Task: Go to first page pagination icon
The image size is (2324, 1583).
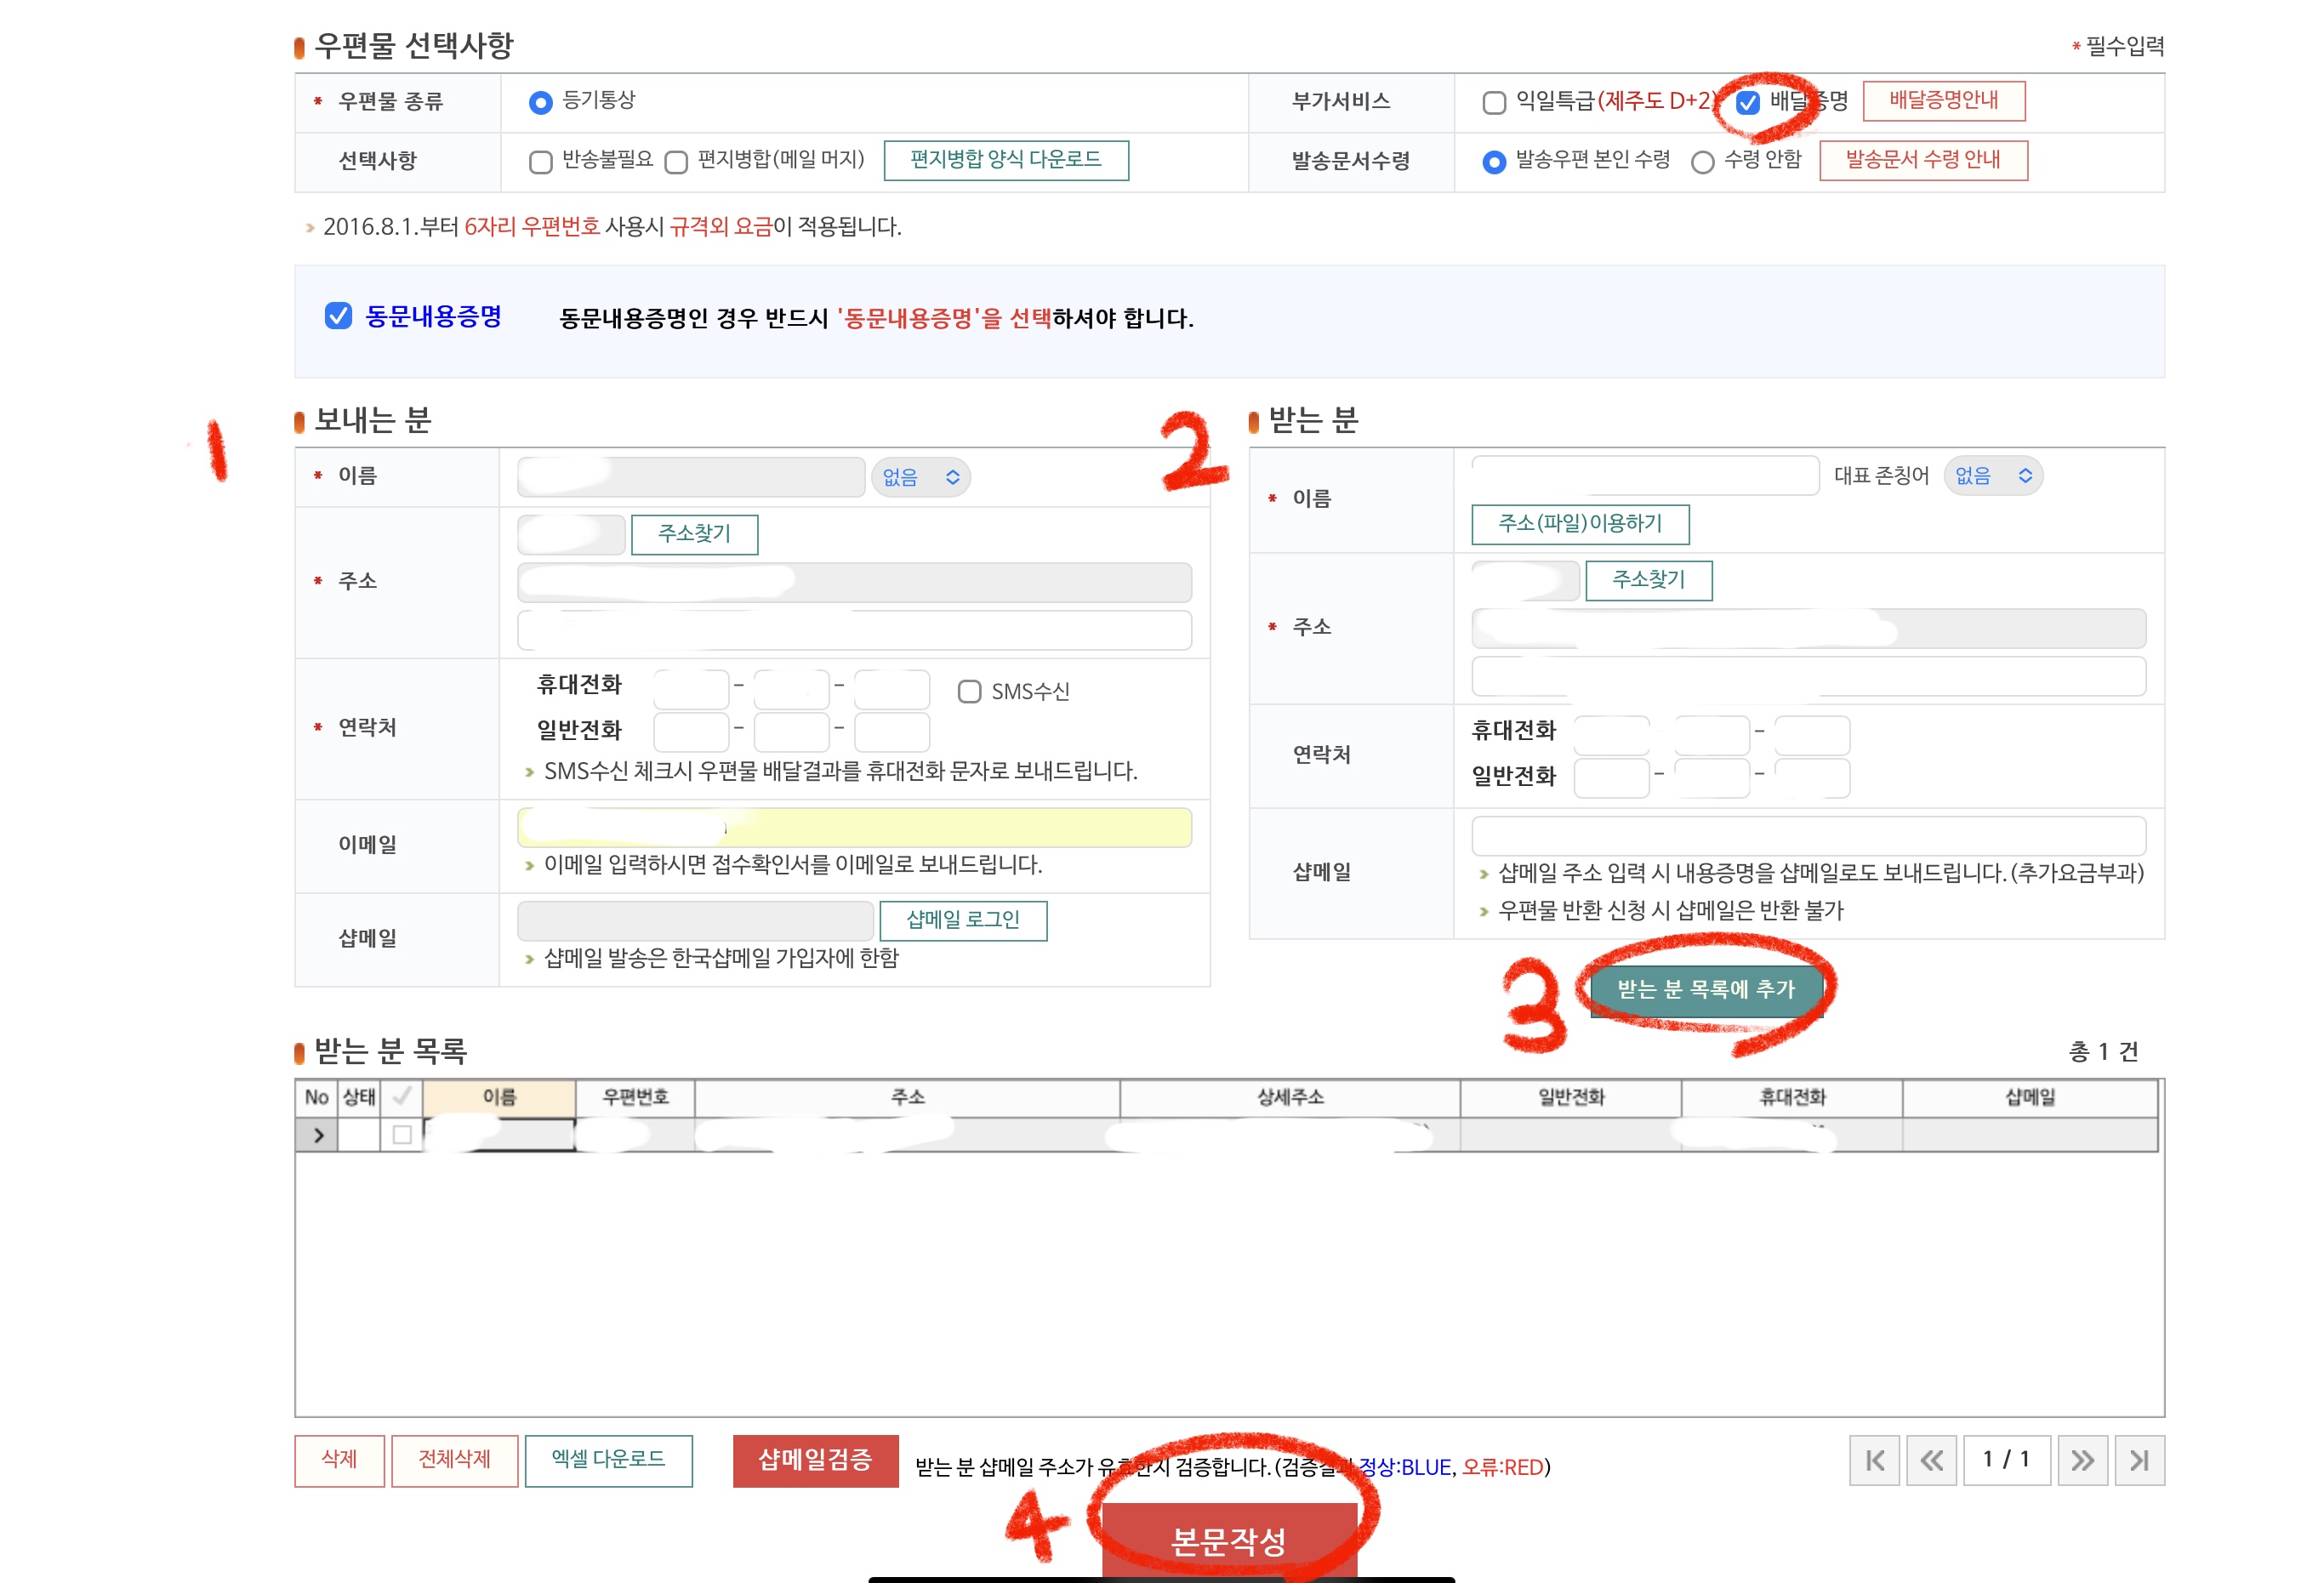Action: [1874, 1460]
